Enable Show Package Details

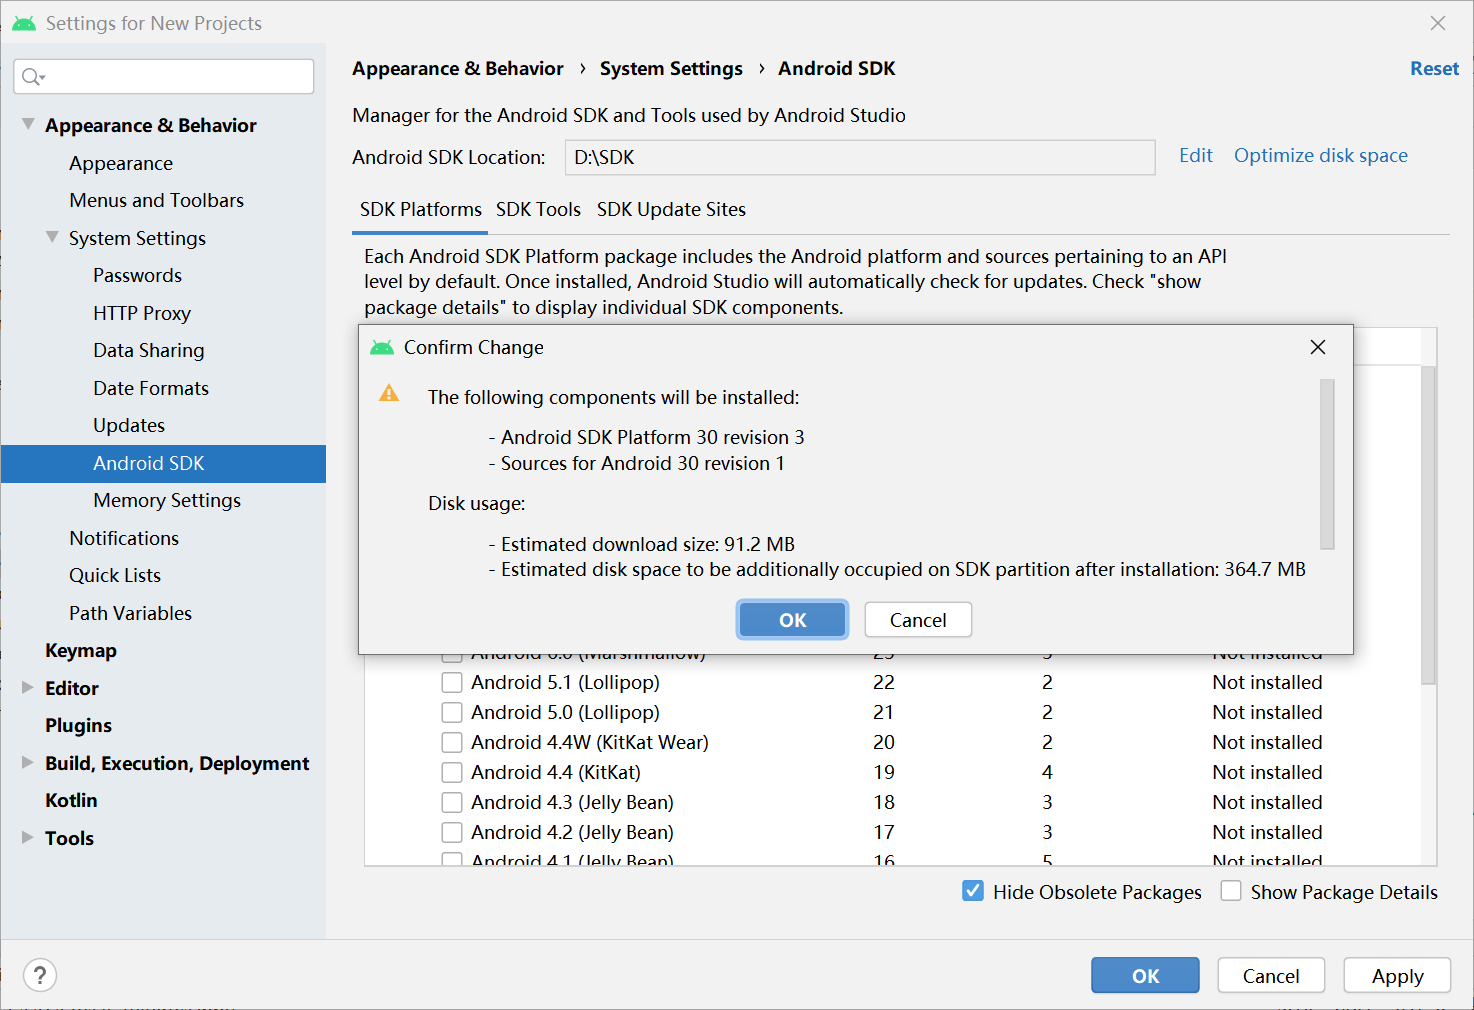1231,891
